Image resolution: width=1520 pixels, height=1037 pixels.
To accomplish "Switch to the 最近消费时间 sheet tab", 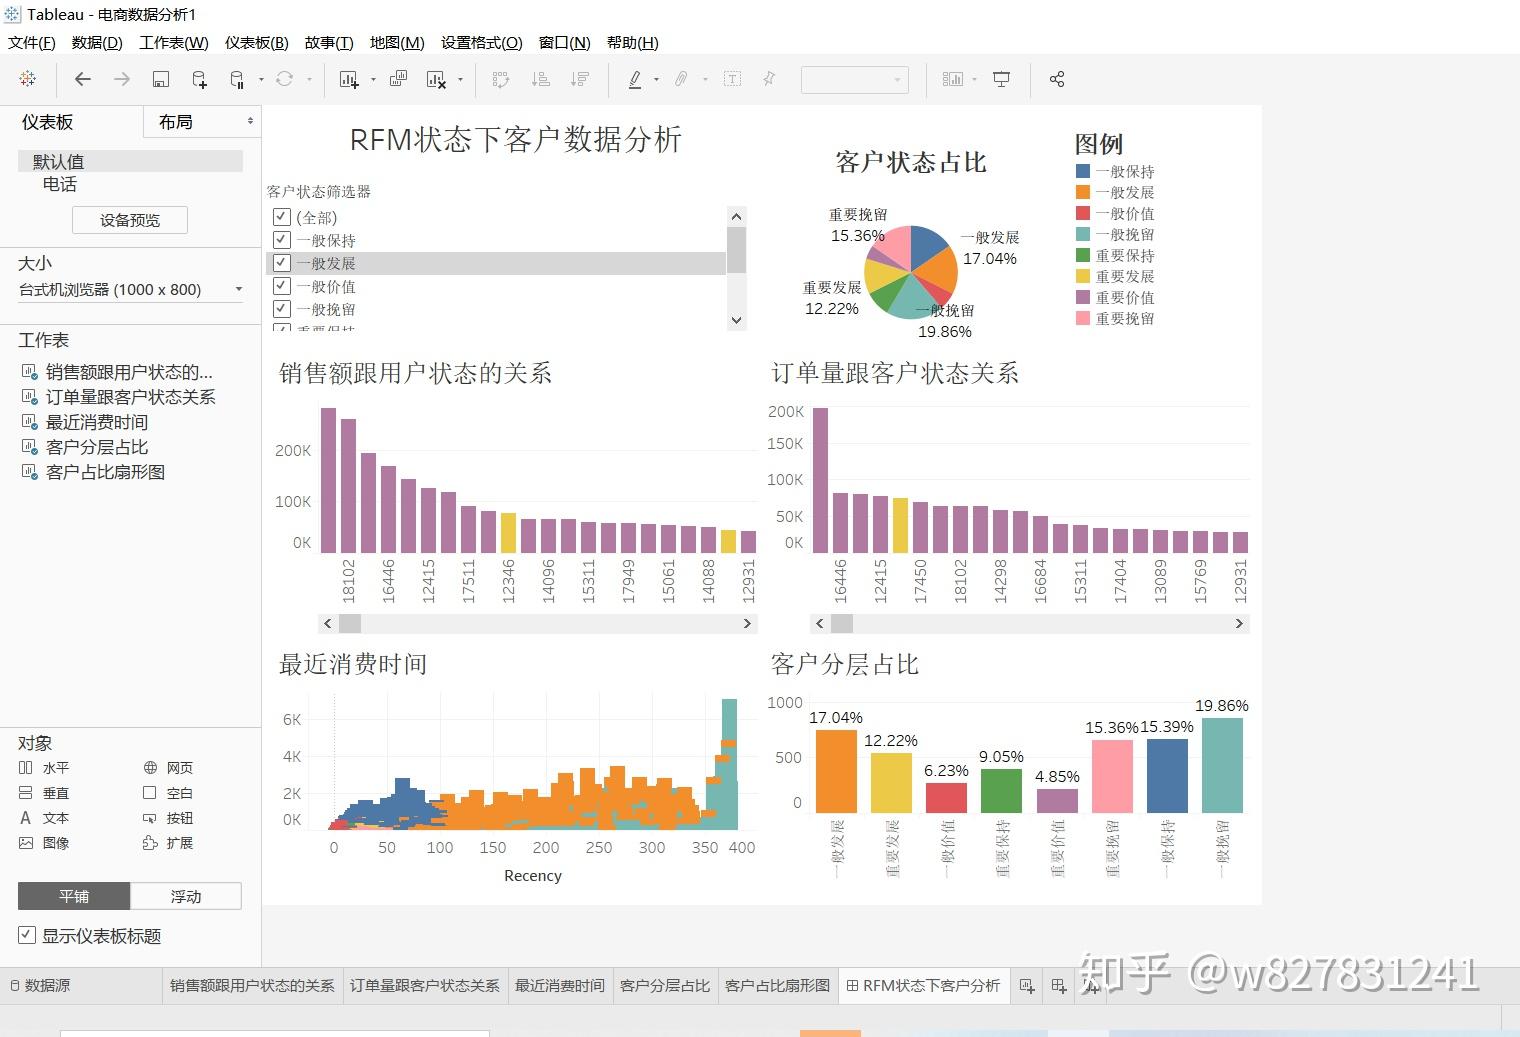I will (x=559, y=985).
